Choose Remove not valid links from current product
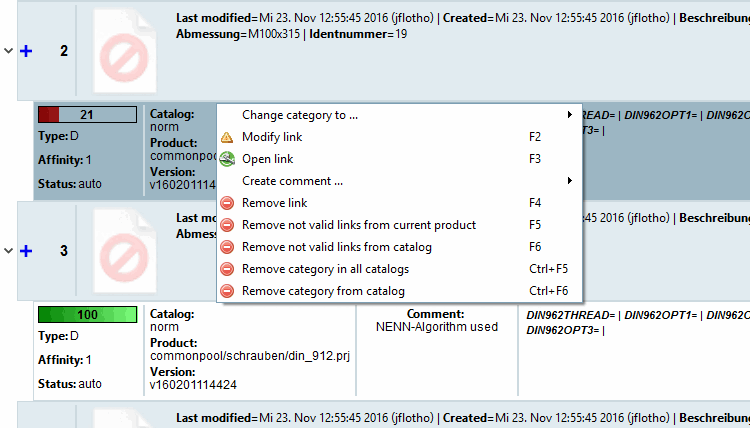 coord(359,225)
